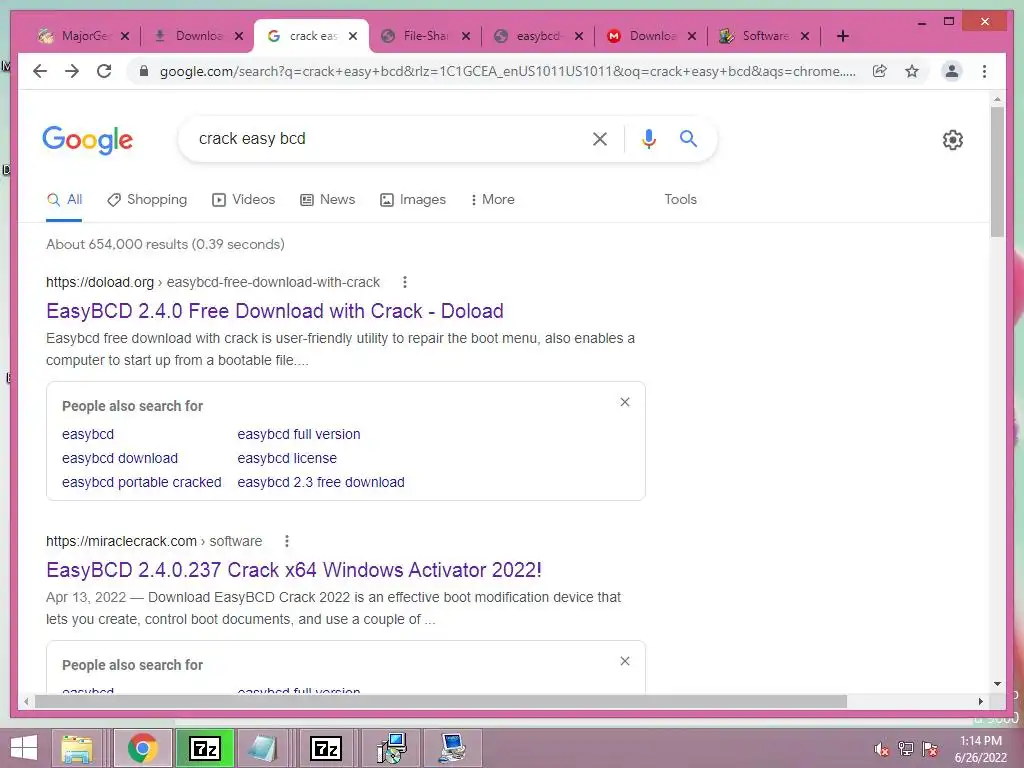The height and width of the screenshot is (768, 1024).
Task: Close the Software tab
Action: 805,36
